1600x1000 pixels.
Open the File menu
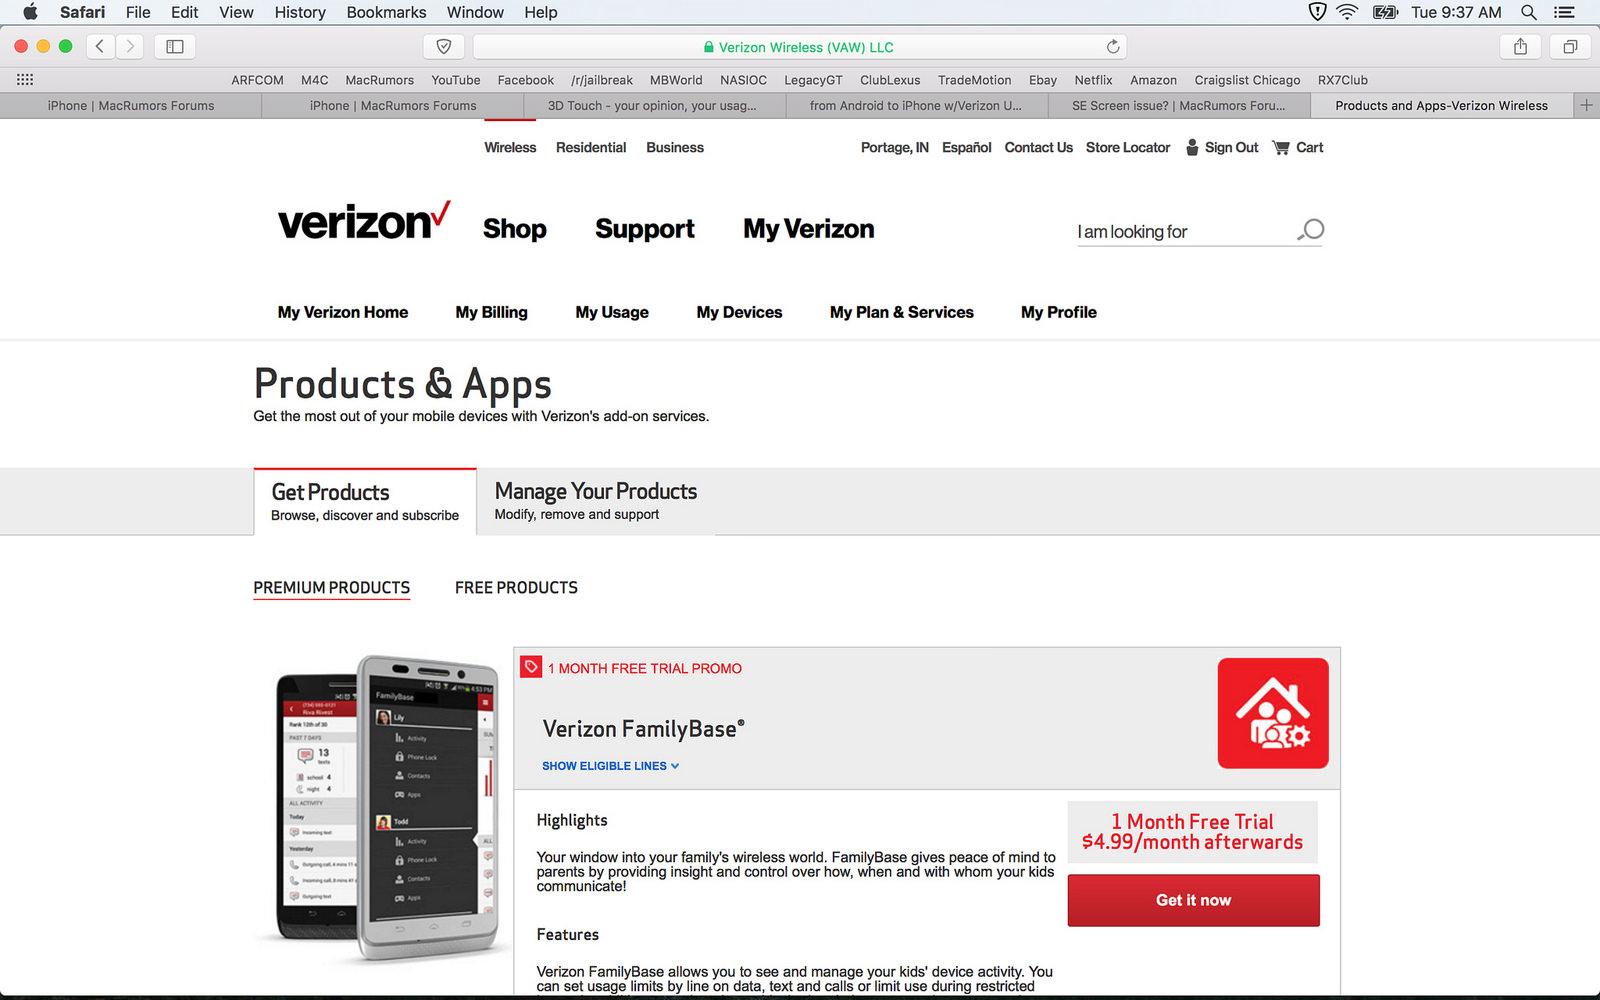[138, 12]
